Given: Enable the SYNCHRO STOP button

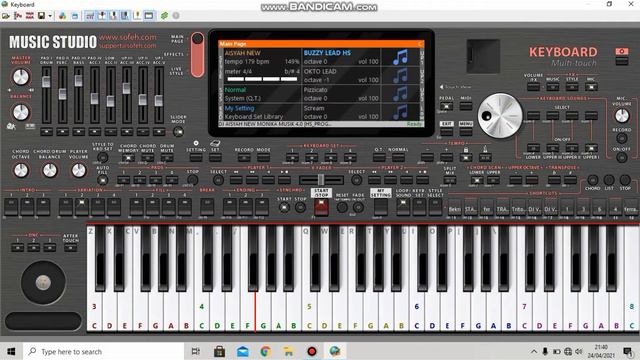Looking at the screenshot, I should click(300, 207).
